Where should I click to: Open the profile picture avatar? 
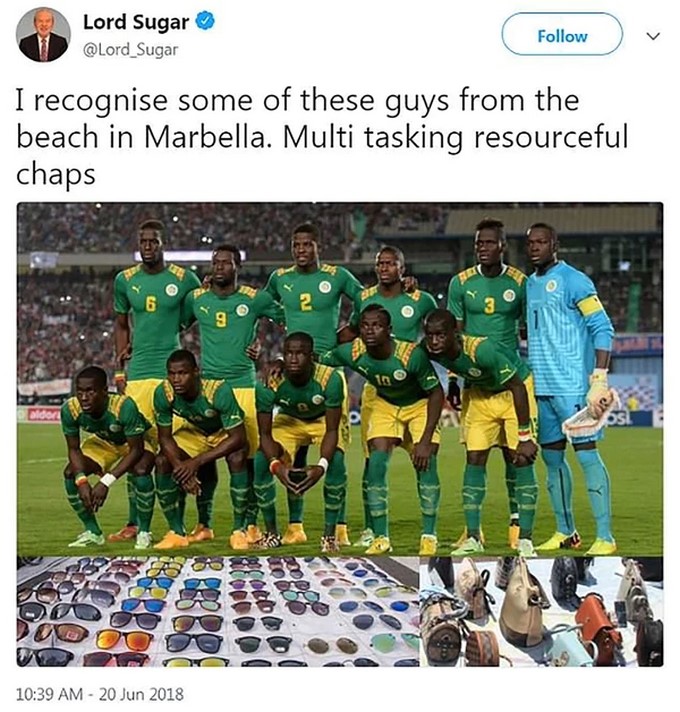tap(44, 35)
